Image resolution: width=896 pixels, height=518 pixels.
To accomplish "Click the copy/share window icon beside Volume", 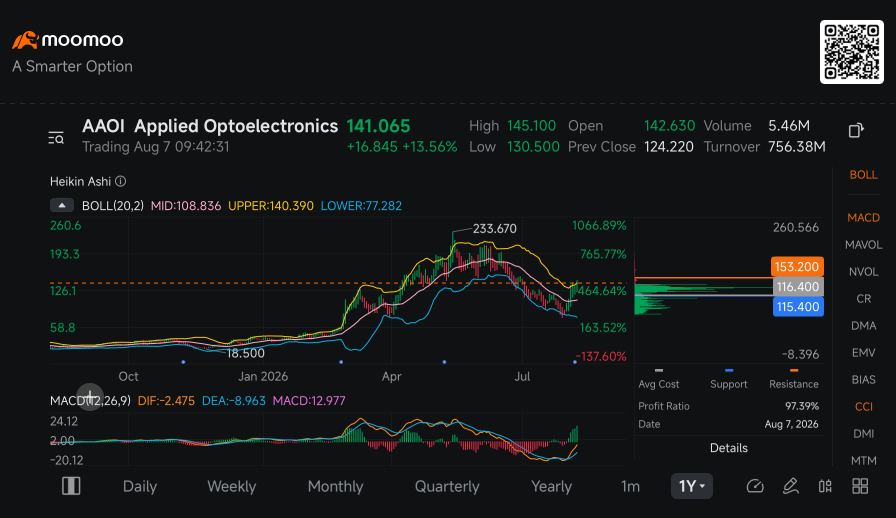I will click(x=855, y=130).
